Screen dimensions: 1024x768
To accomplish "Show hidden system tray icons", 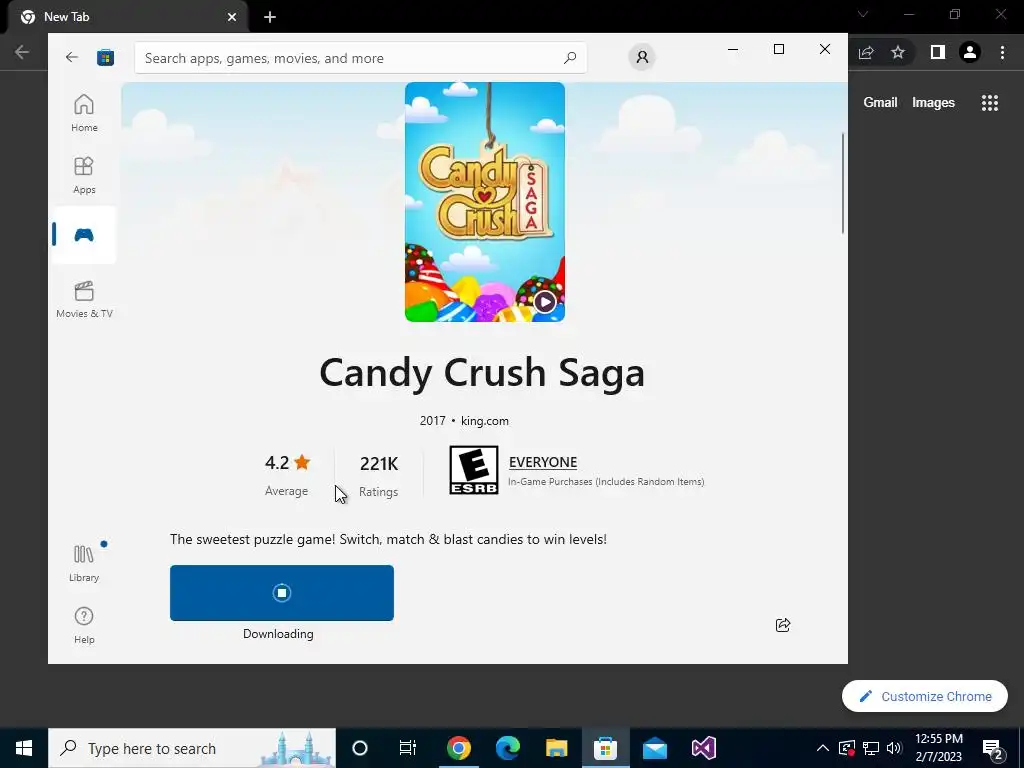I will tap(823, 748).
